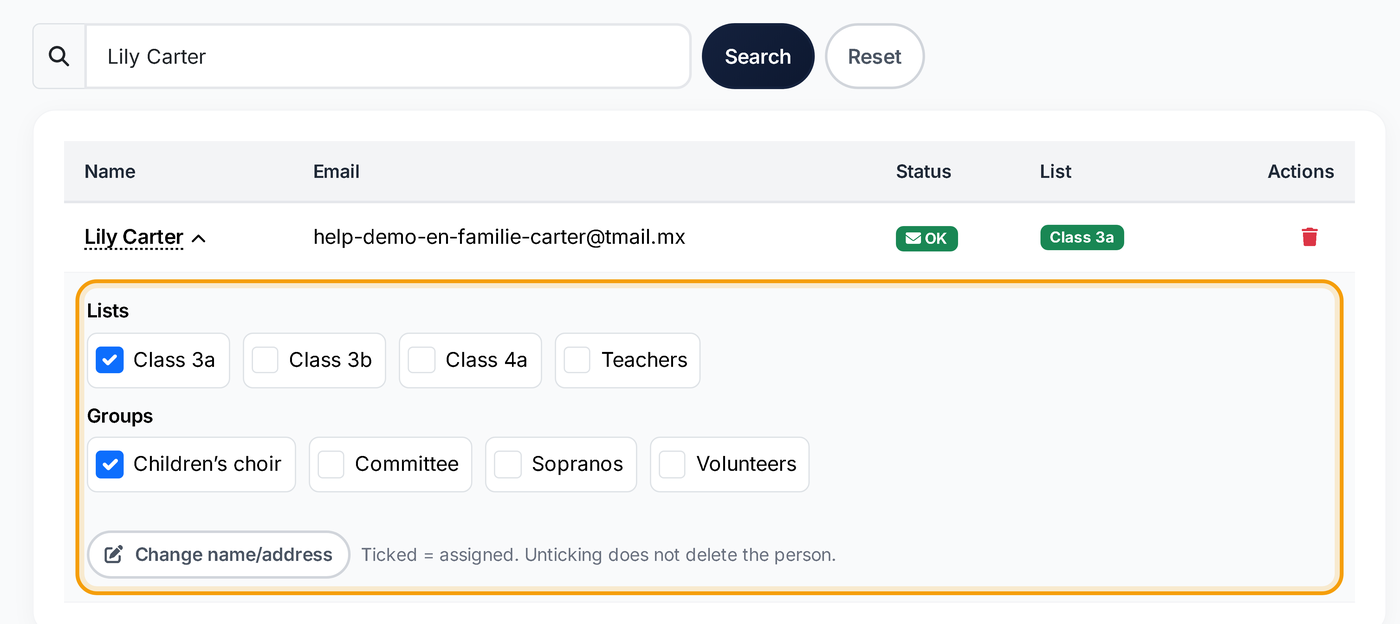
Task: Uncheck the Children's choir group
Action: (110, 464)
